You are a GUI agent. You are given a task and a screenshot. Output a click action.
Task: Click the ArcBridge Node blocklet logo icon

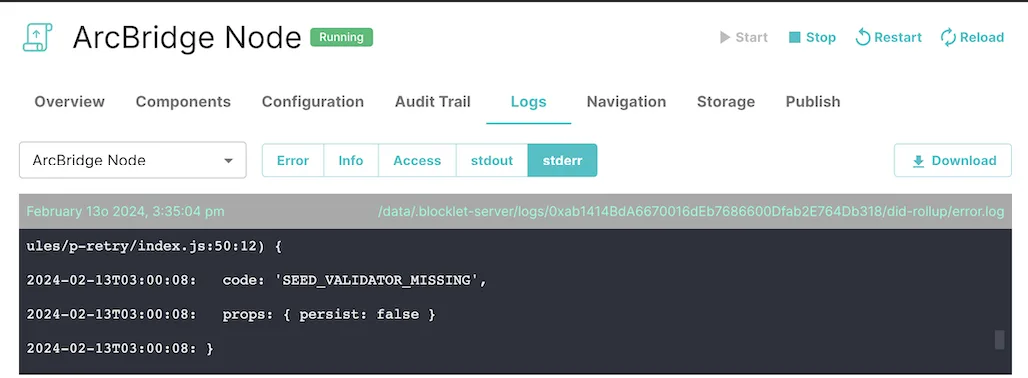point(37,38)
